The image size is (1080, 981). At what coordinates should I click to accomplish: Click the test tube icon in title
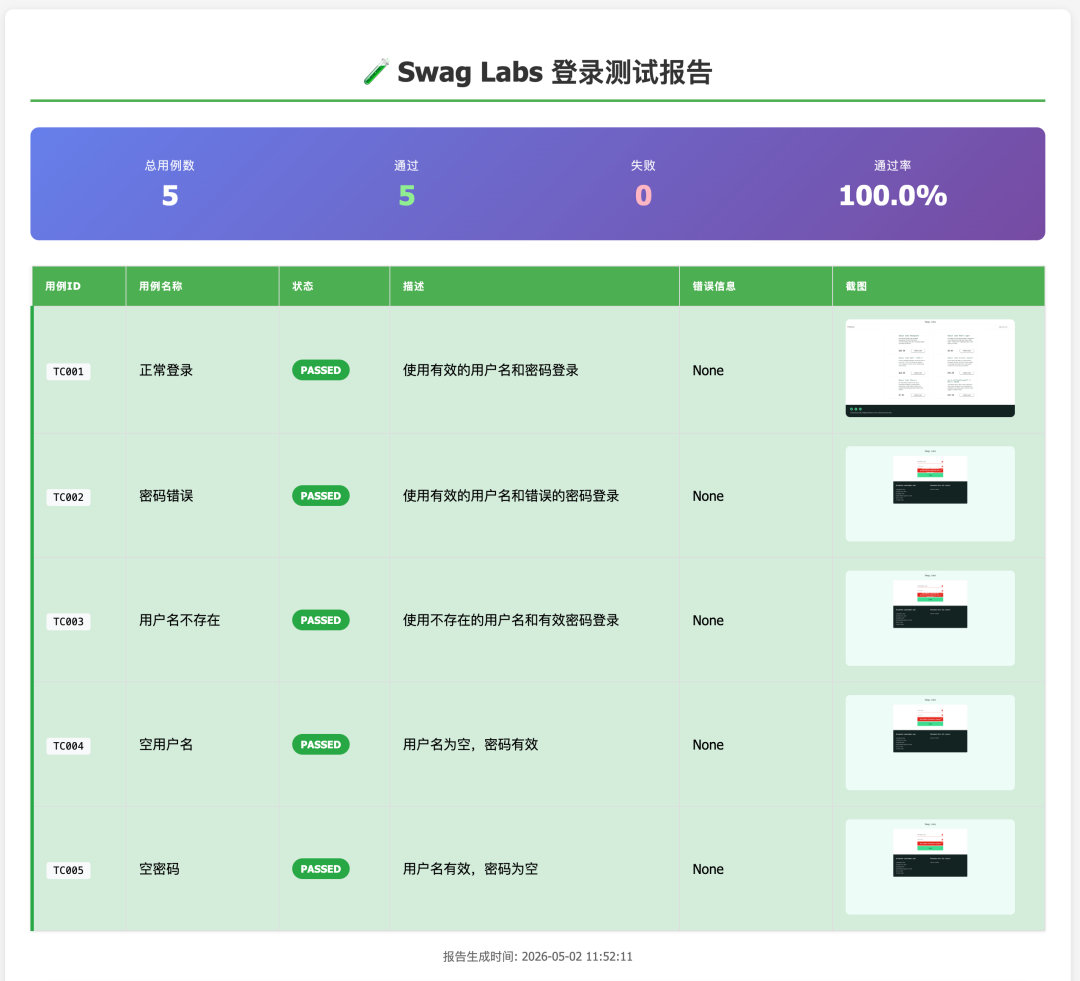click(x=376, y=72)
